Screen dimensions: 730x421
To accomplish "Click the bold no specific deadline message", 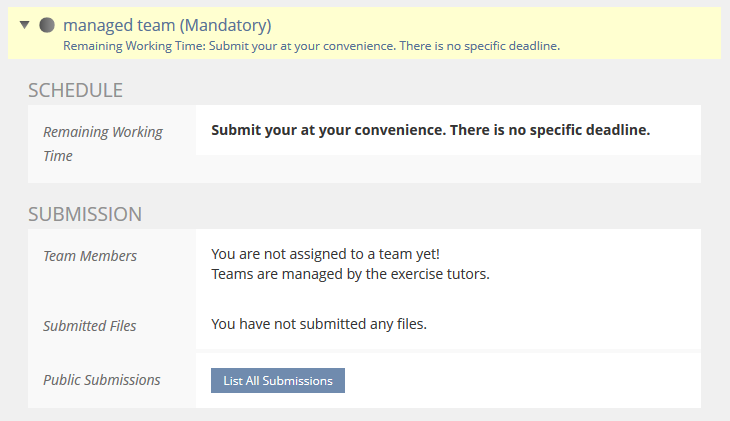I will (430, 130).
